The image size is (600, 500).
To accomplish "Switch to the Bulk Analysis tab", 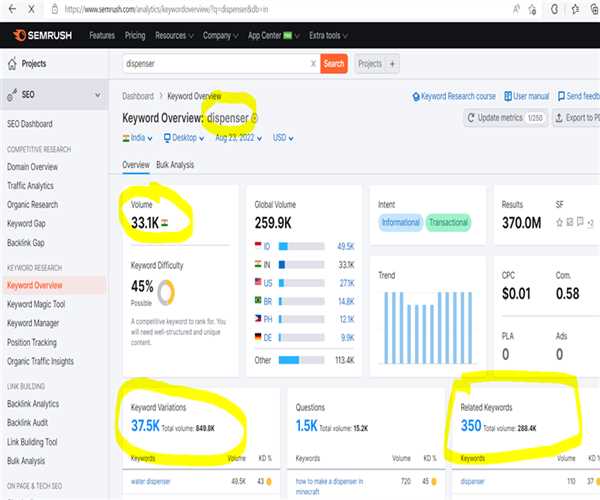I will pos(175,164).
